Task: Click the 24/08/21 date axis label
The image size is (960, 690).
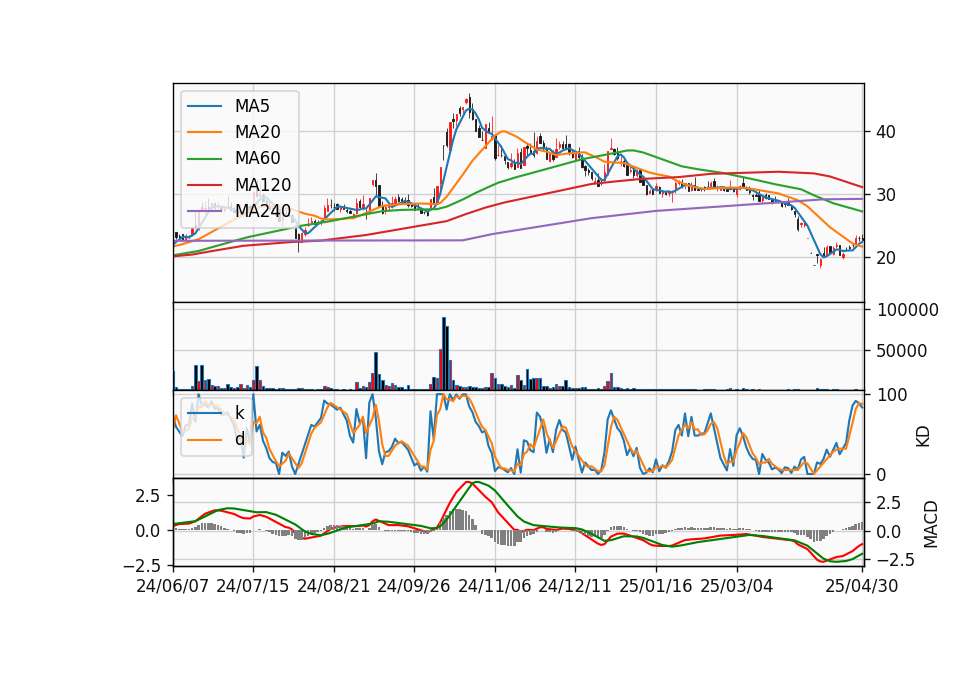Action: pos(334,586)
